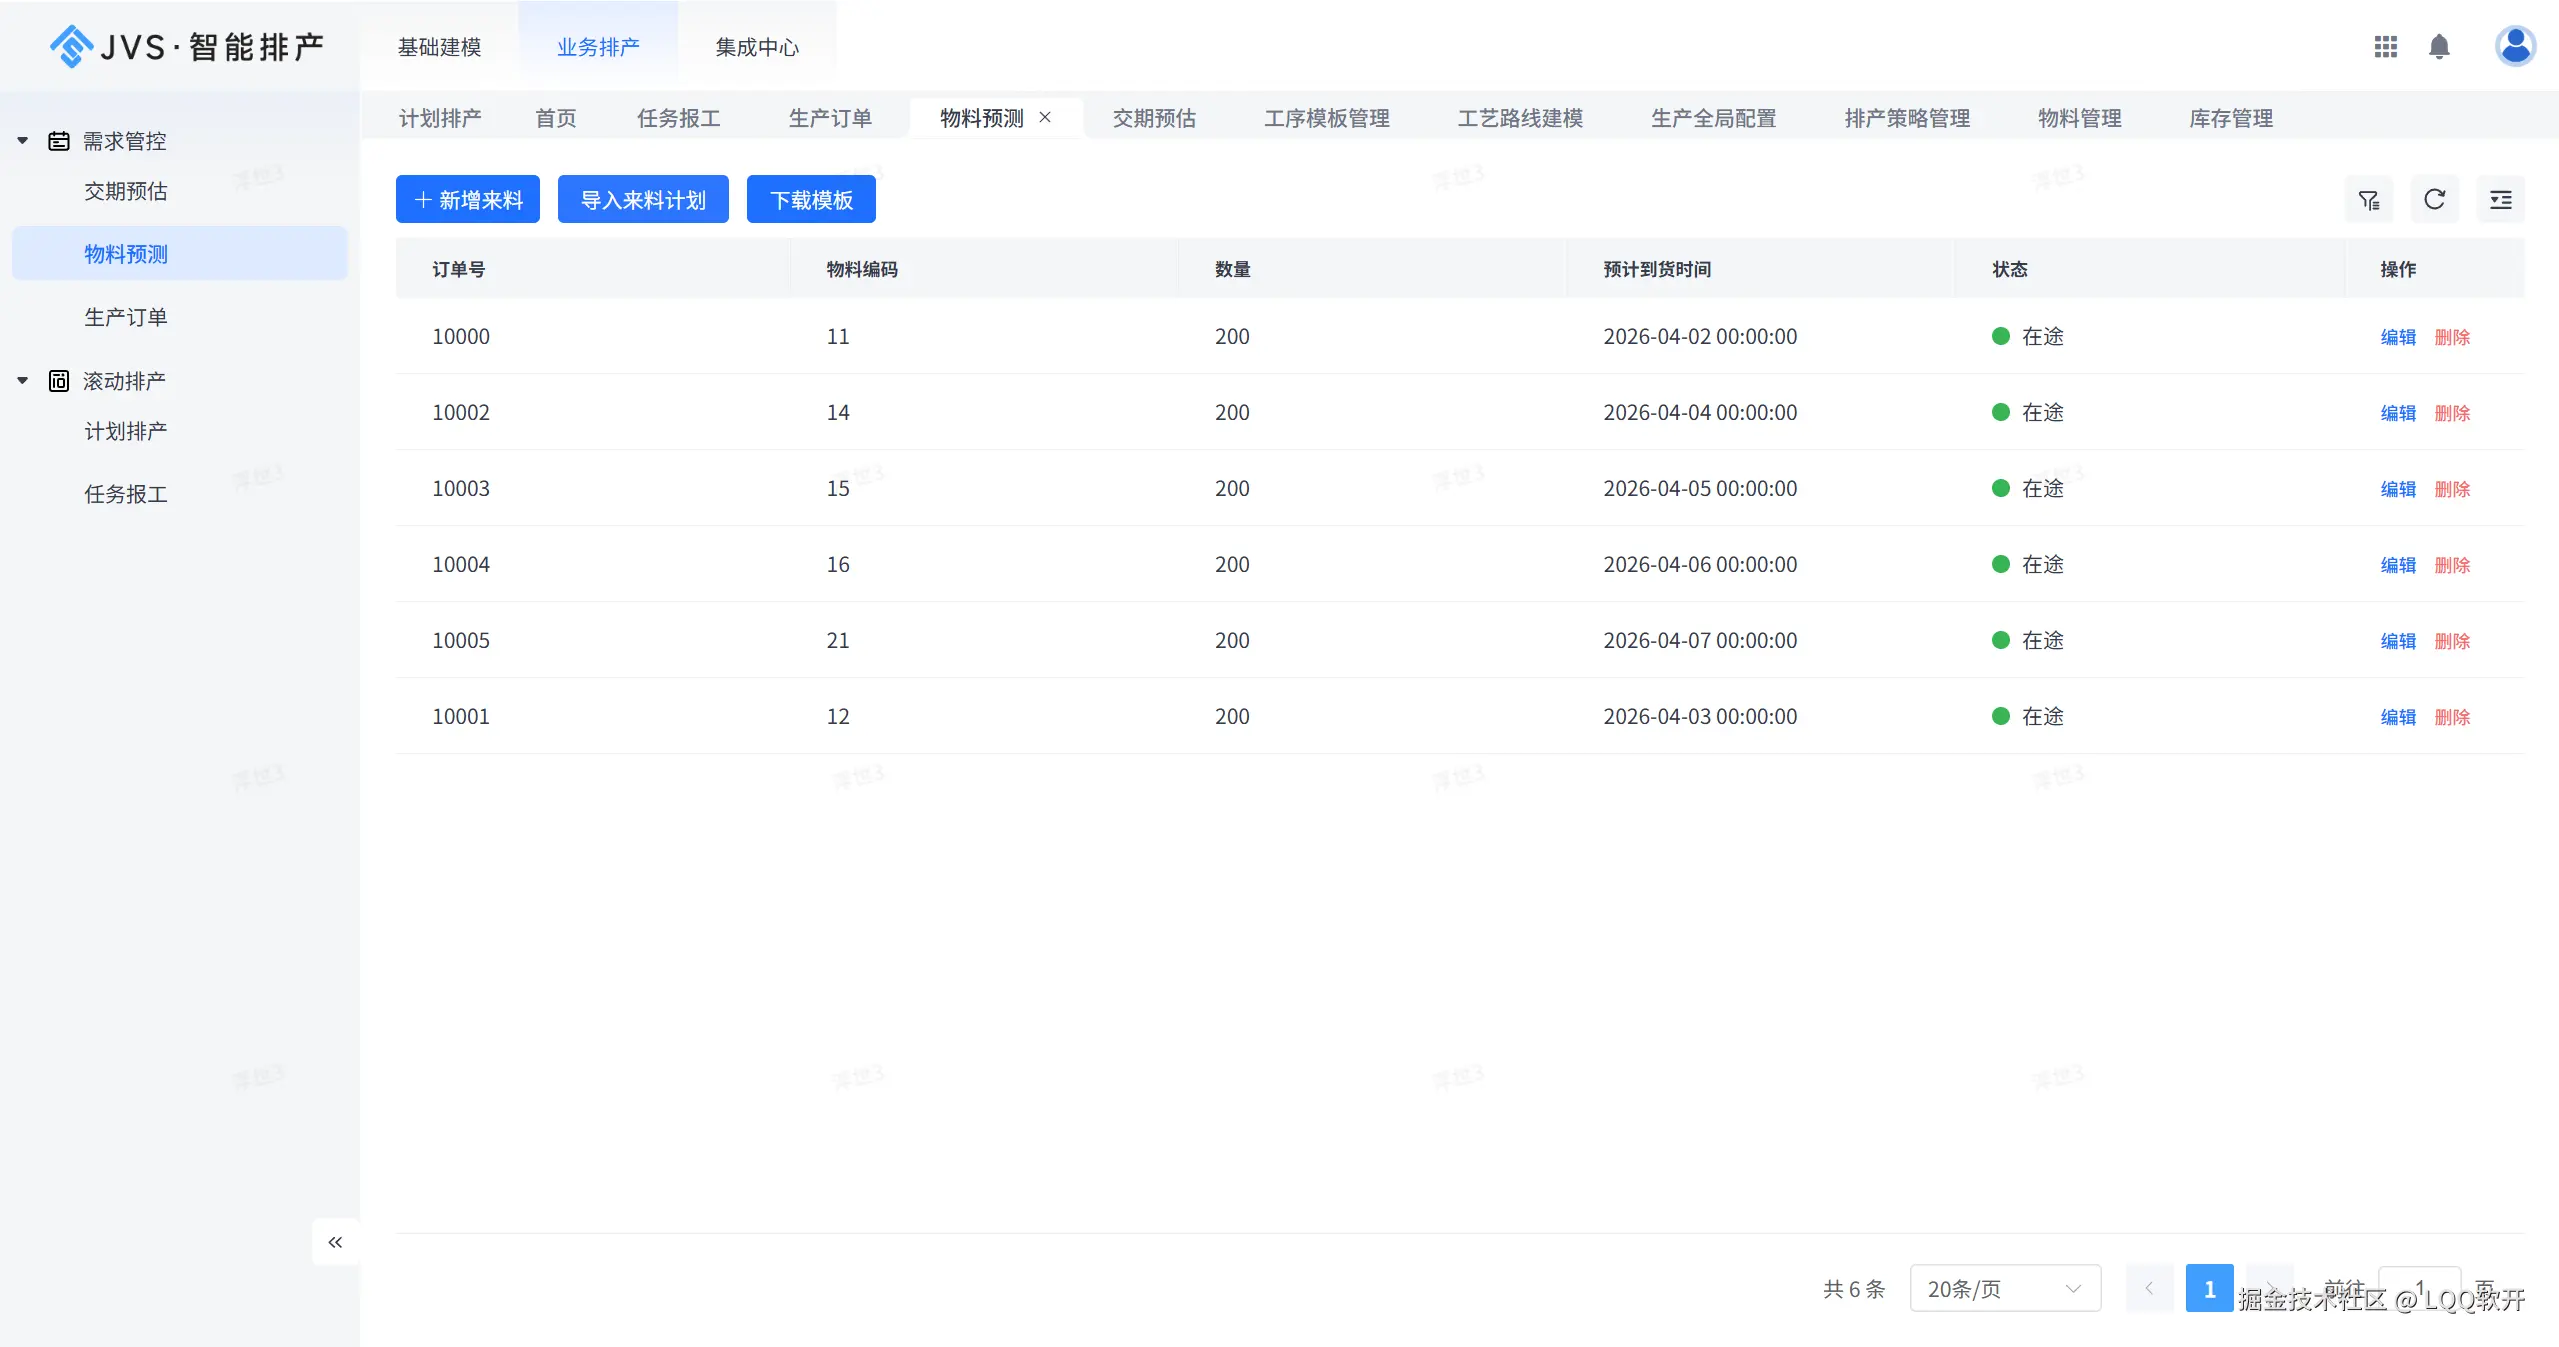Click 编辑 for order 10003

2397,489
